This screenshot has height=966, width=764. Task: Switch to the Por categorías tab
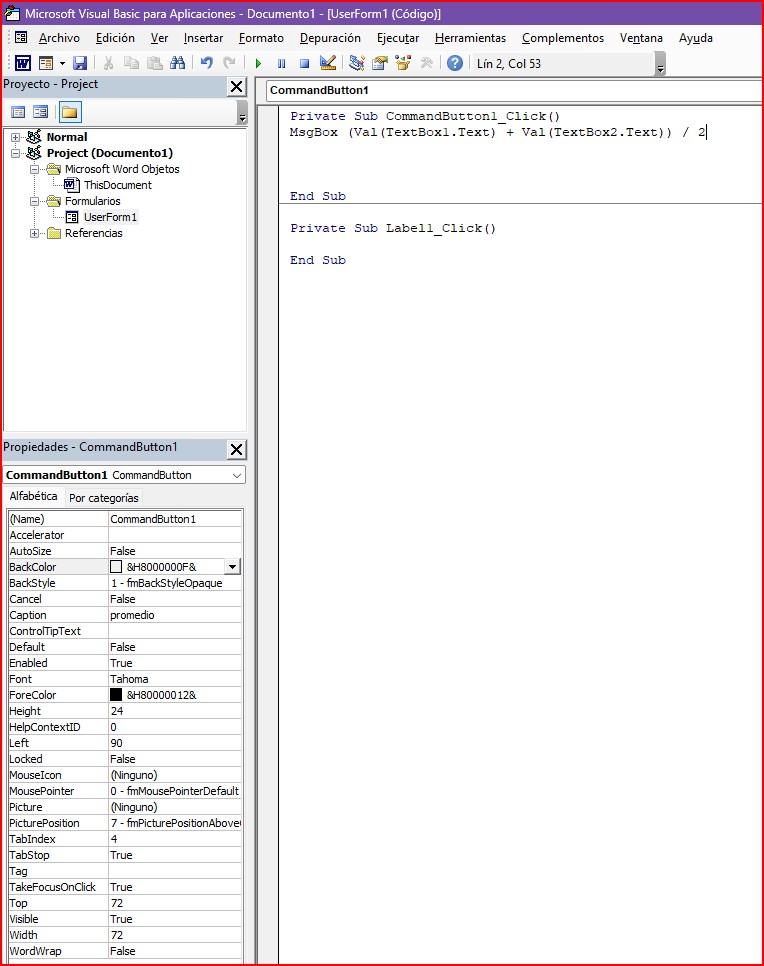pyautogui.click(x=104, y=498)
